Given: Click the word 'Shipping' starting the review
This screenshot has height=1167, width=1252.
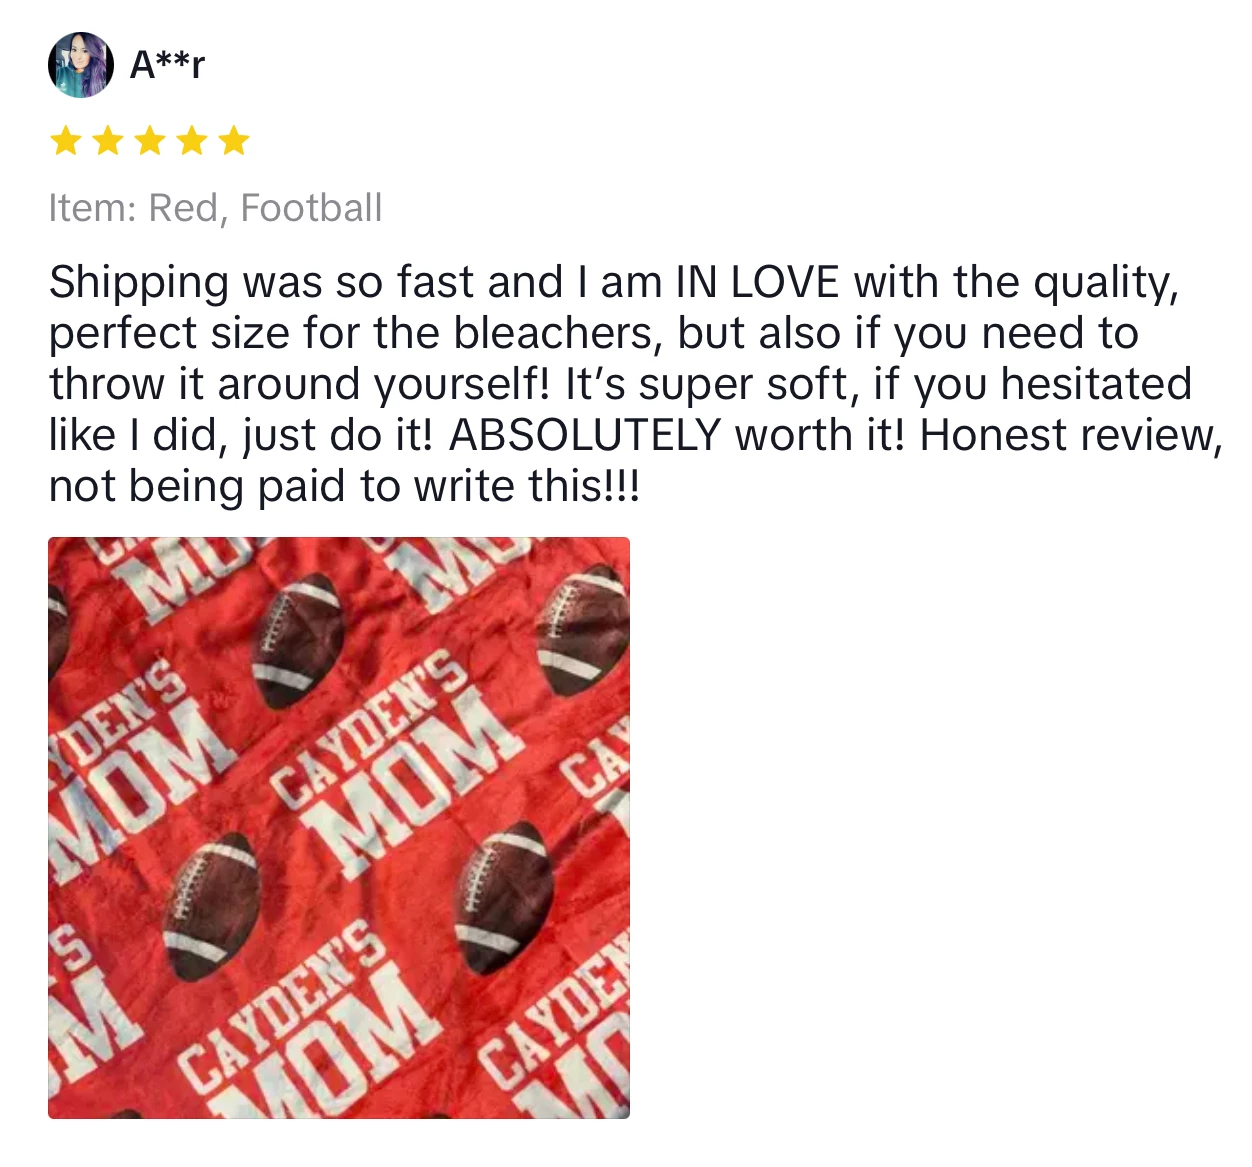Looking at the screenshot, I should pos(139,282).
